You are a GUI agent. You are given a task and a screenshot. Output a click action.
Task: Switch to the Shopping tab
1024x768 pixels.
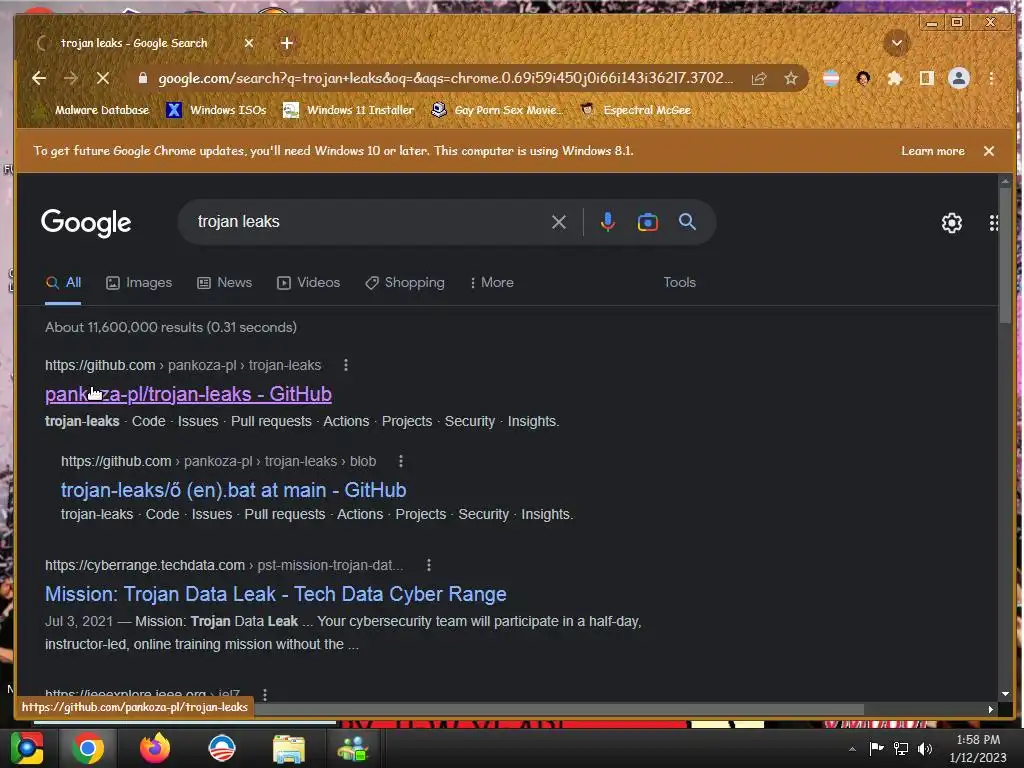405,283
